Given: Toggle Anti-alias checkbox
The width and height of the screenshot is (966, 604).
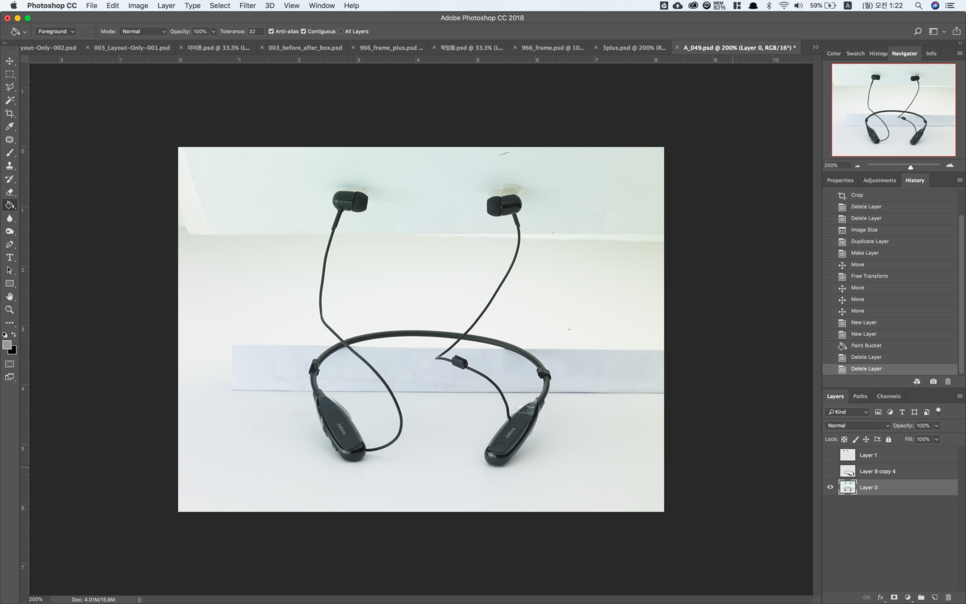Looking at the screenshot, I should click(271, 31).
